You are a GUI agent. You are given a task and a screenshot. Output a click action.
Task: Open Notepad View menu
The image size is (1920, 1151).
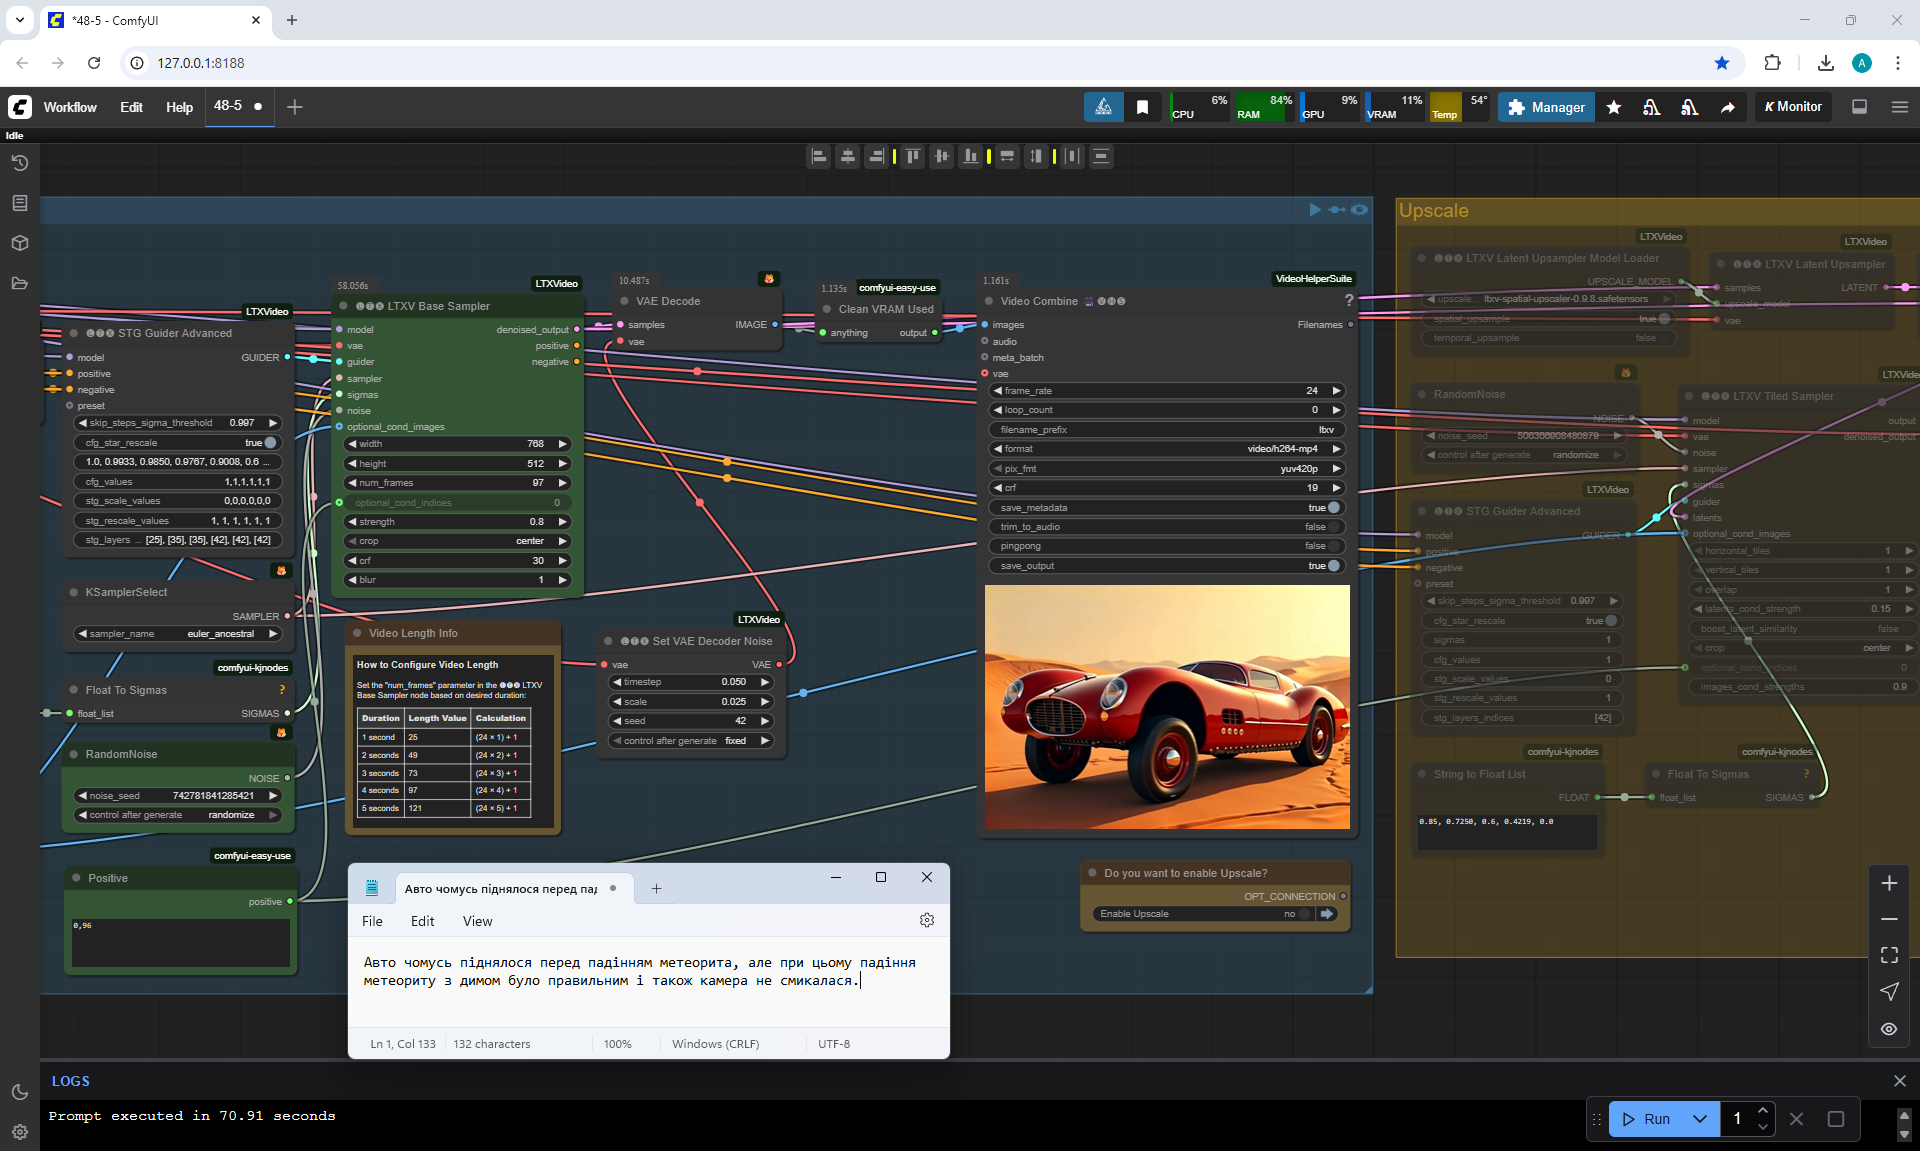pos(477,921)
